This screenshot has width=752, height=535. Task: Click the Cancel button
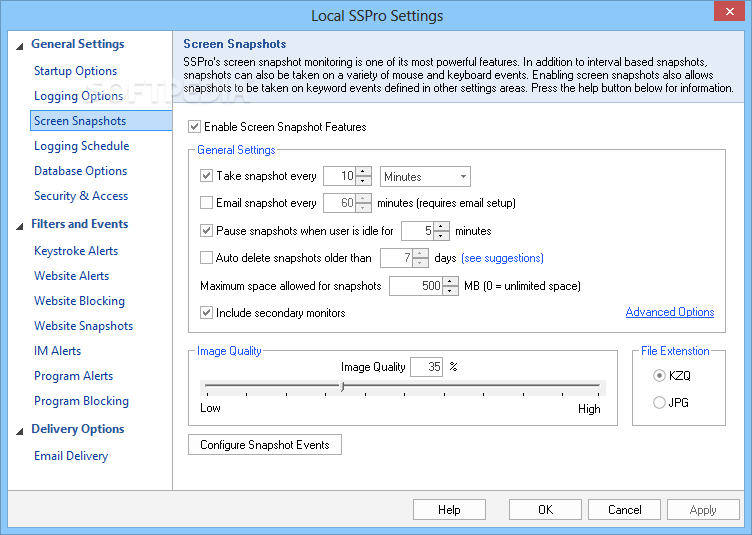pos(624,510)
